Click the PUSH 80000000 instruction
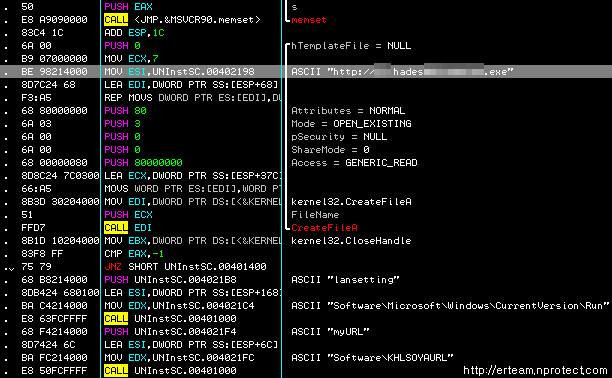This screenshot has width=612, height=378. [143, 162]
